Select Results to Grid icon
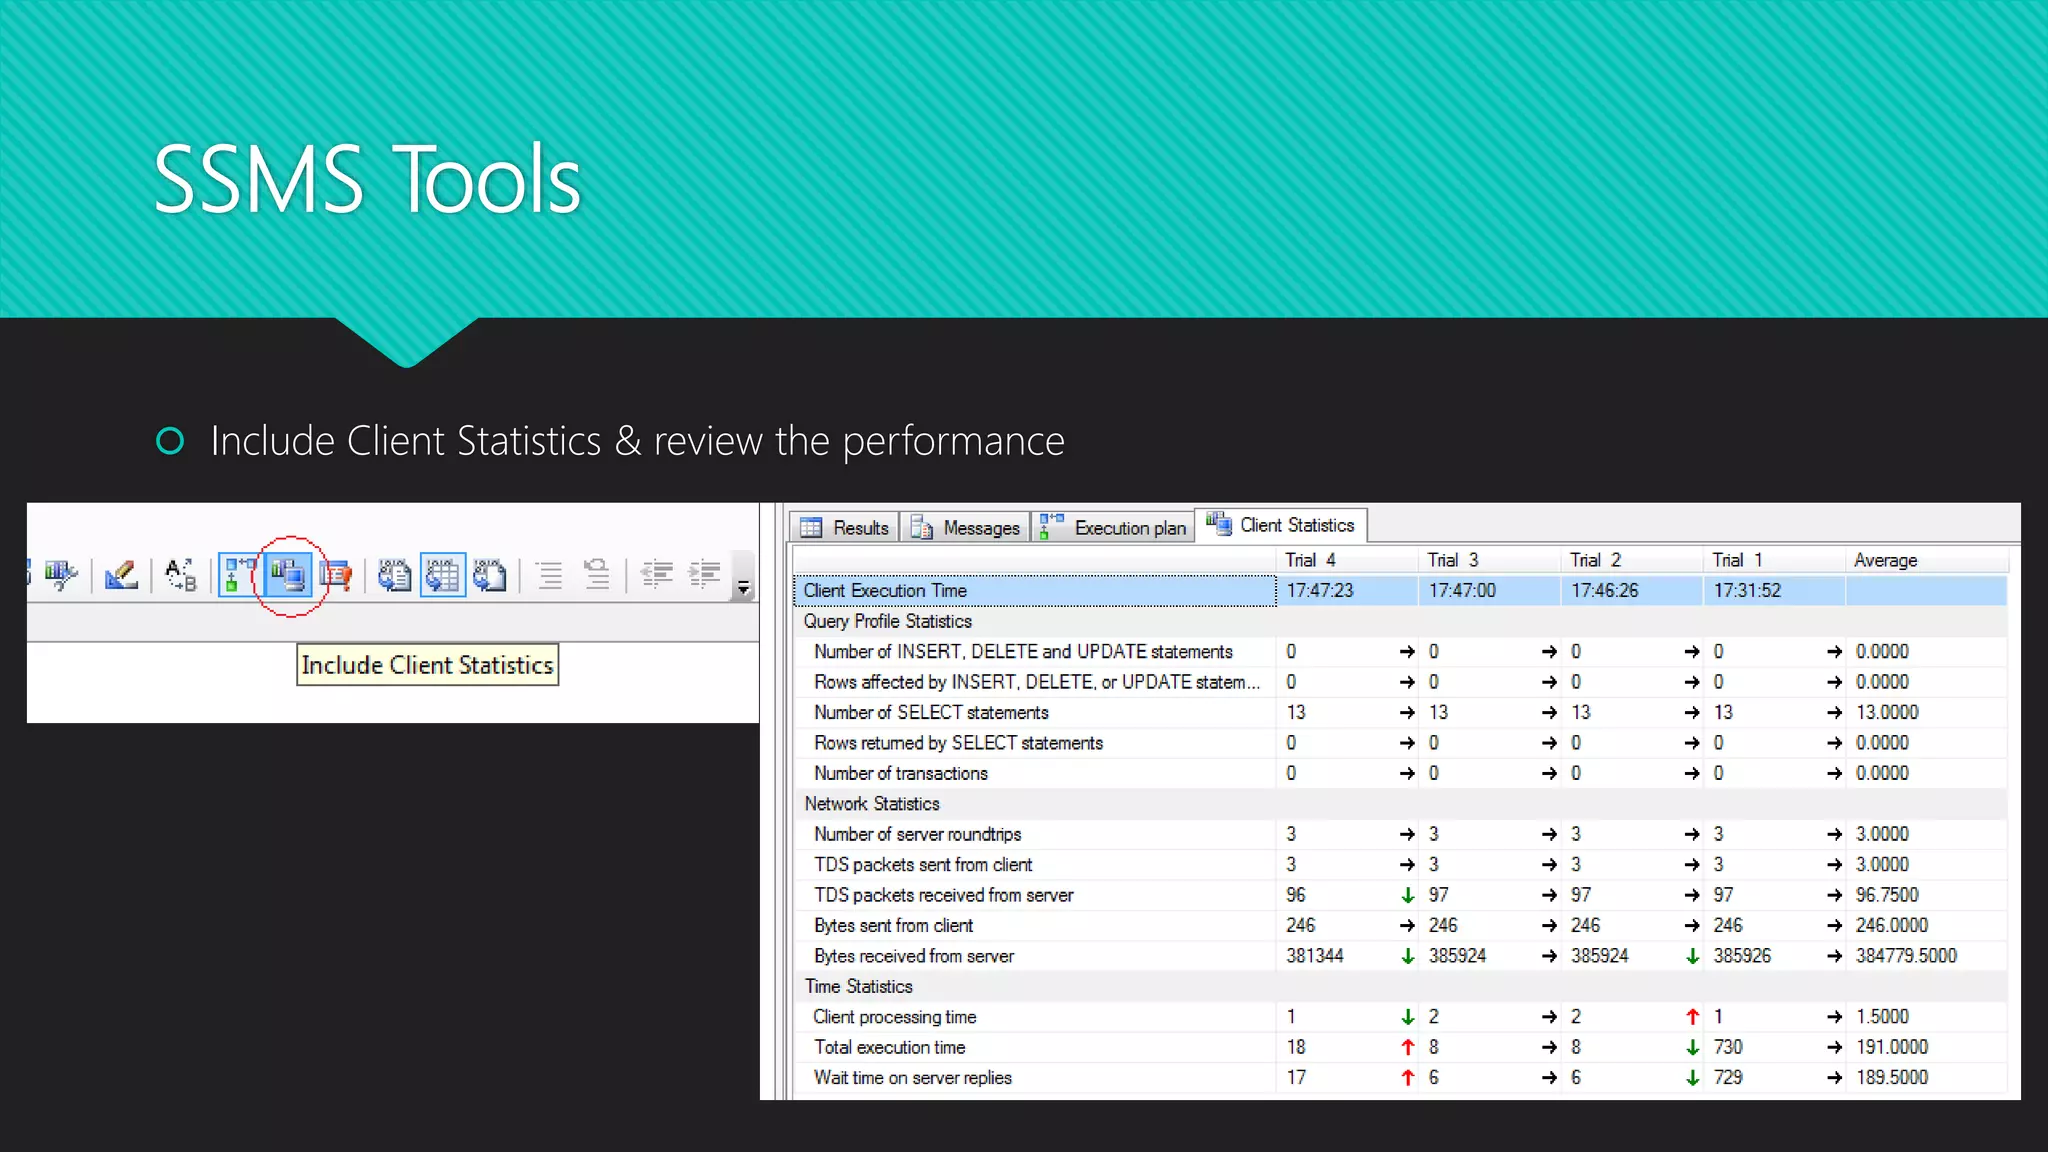 [443, 575]
